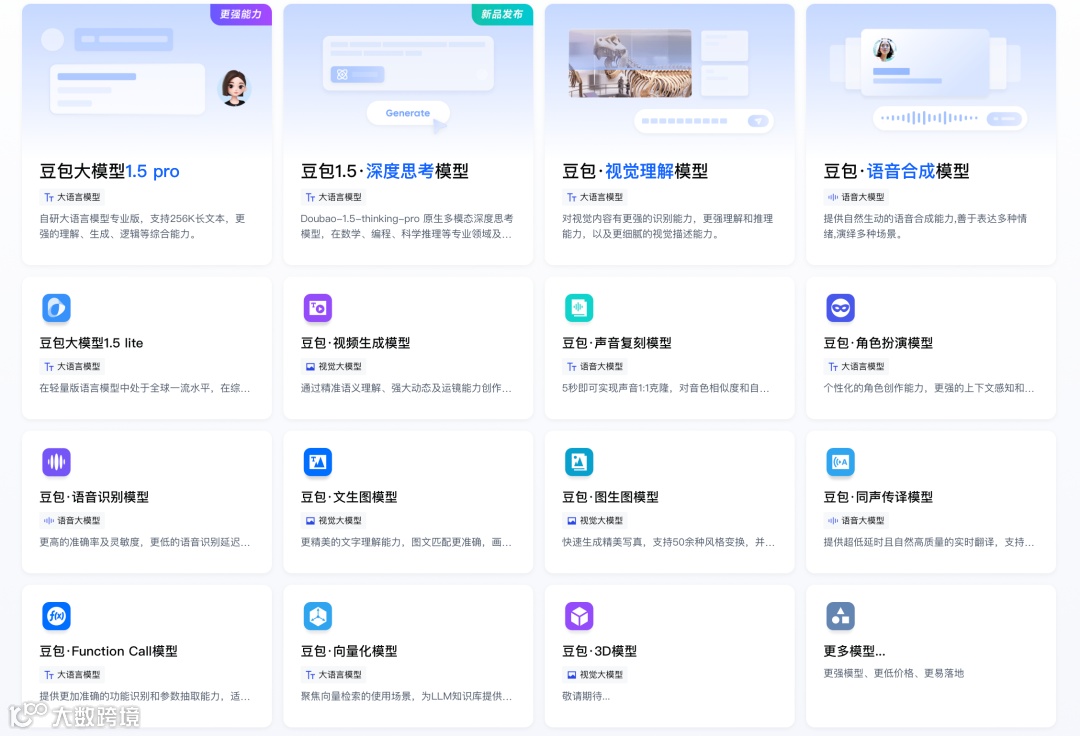Click the 豆包大模型1.5 lite card icon

point(56,308)
